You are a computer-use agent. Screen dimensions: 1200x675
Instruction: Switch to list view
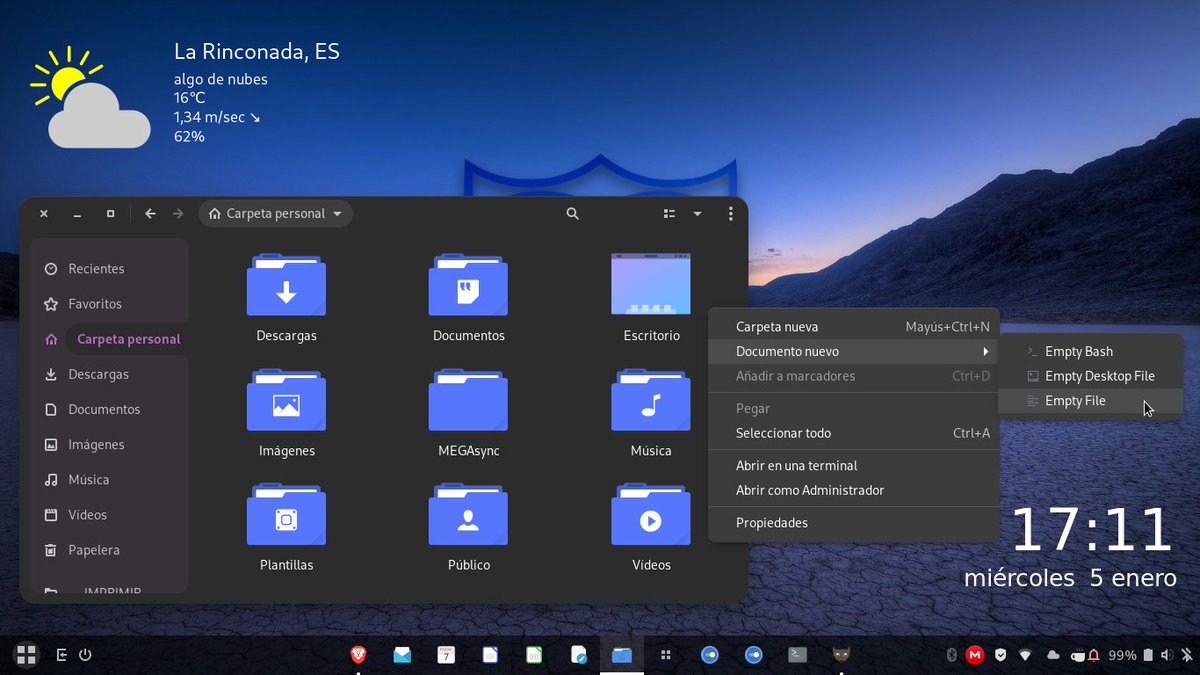tap(668, 213)
